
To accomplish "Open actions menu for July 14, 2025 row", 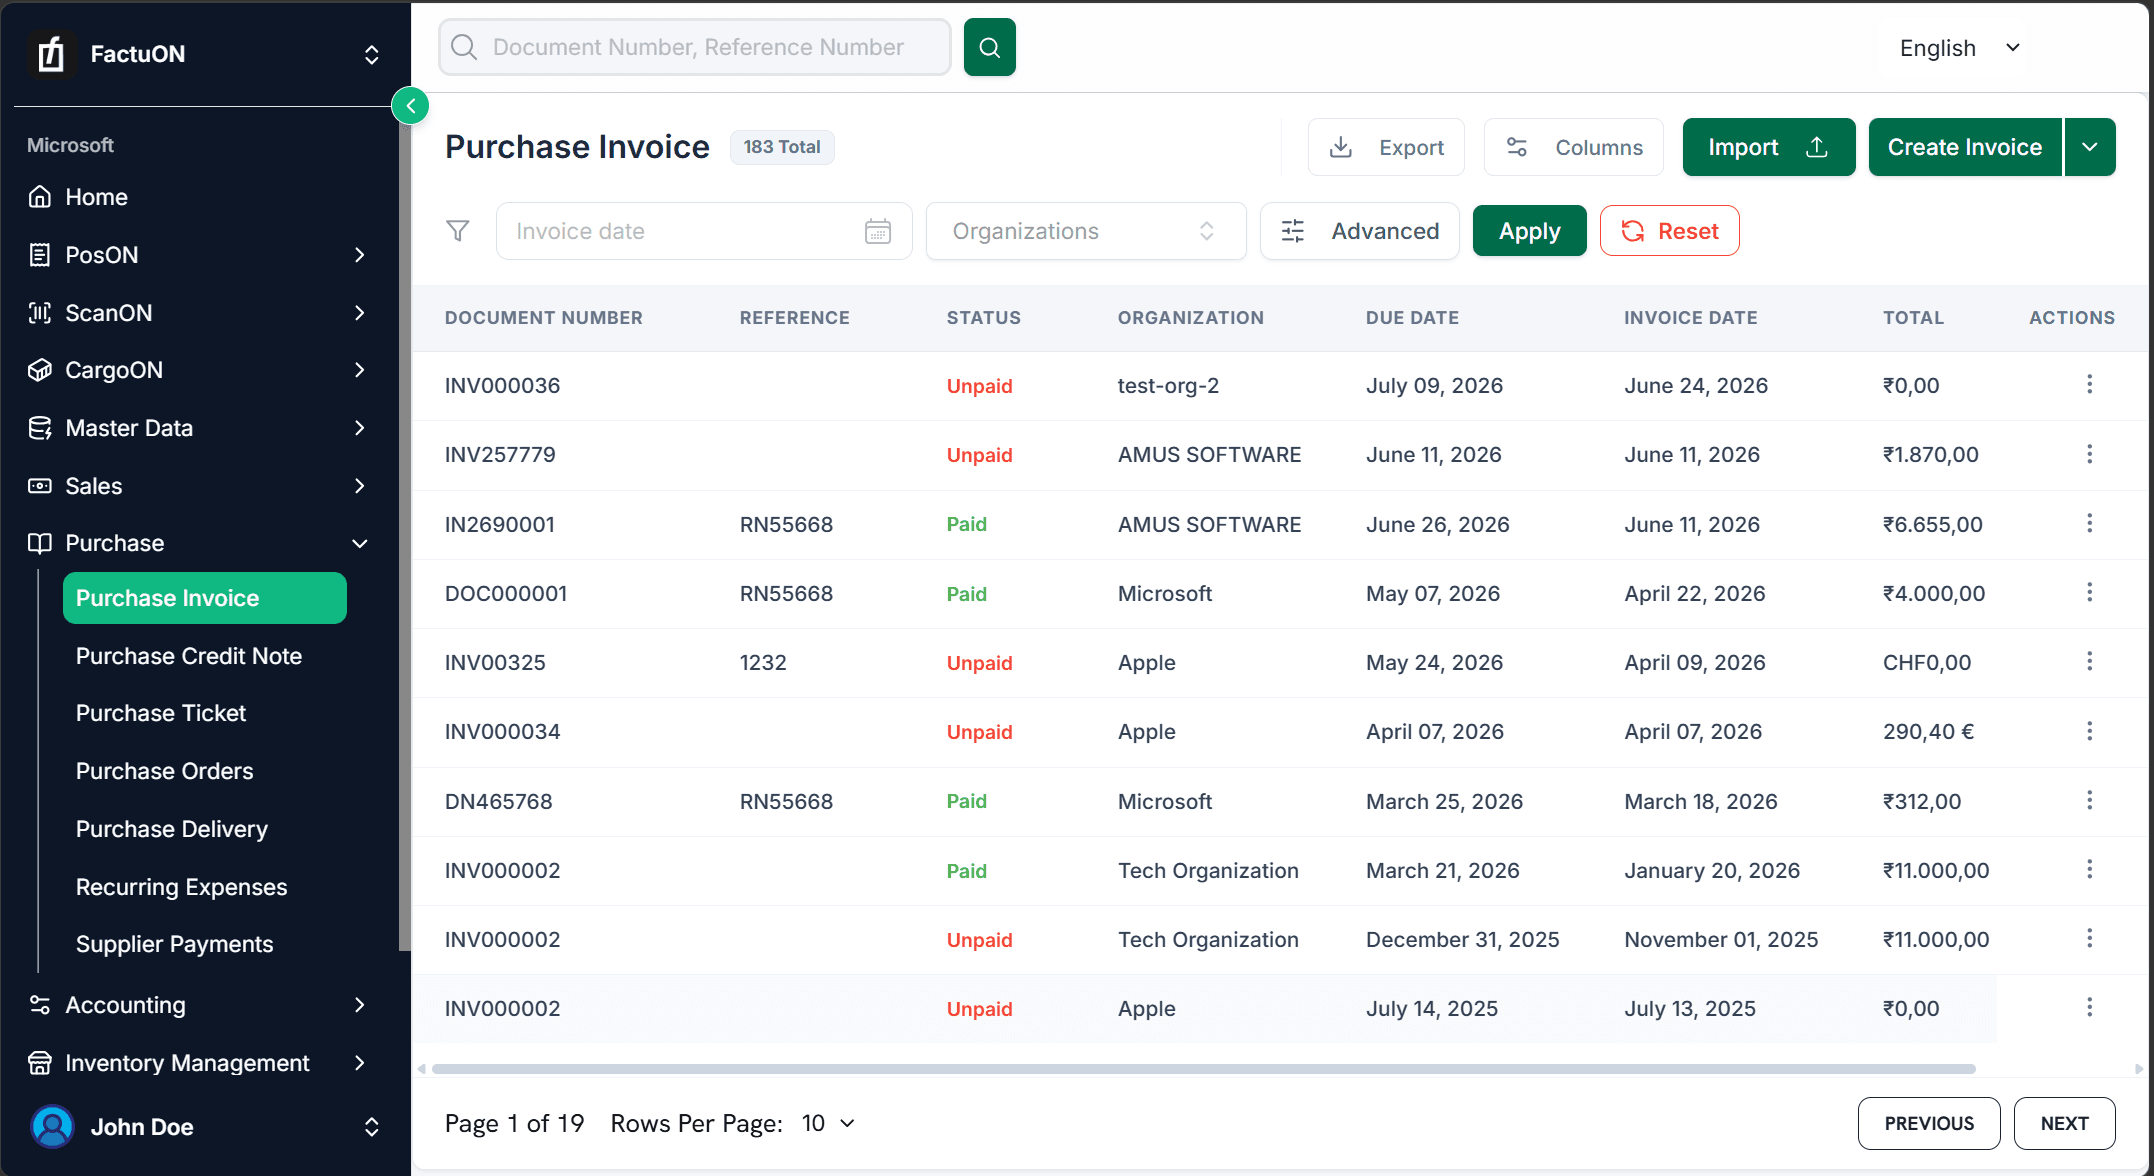I will pyautogui.click(x=2089, y=1007).
